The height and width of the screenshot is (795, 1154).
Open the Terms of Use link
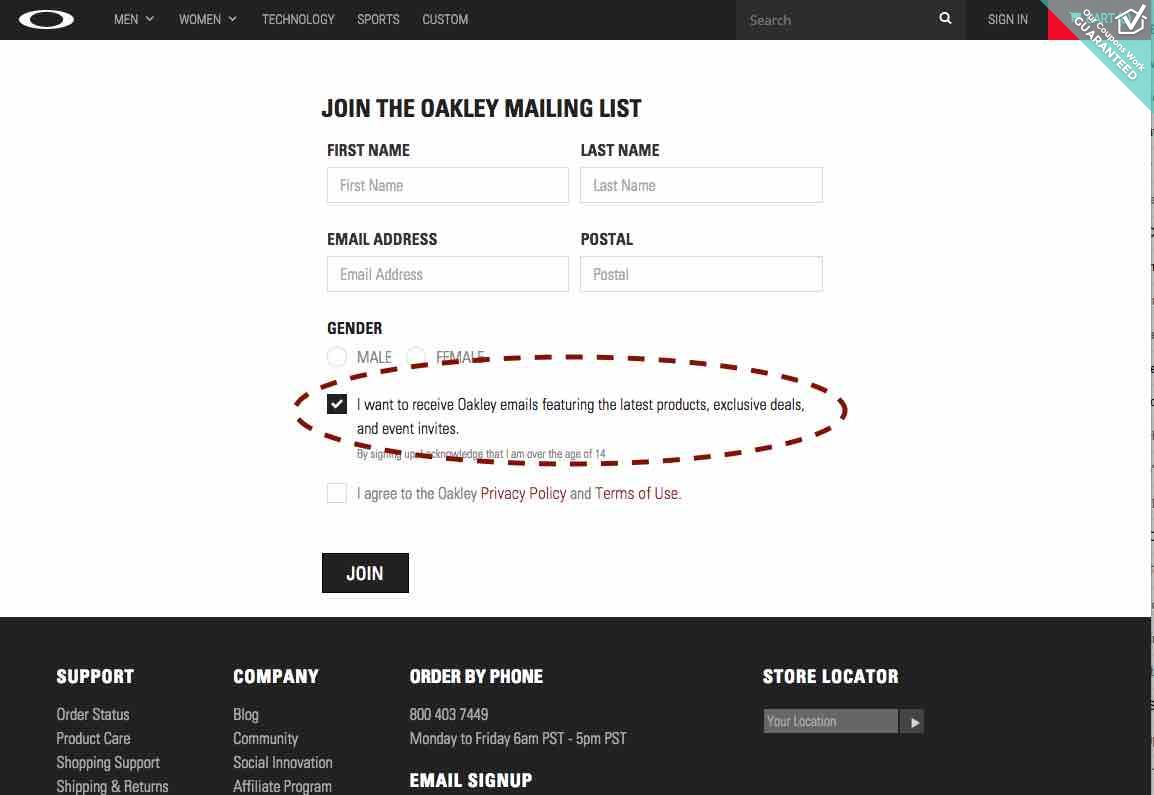[x=637, y=493]
